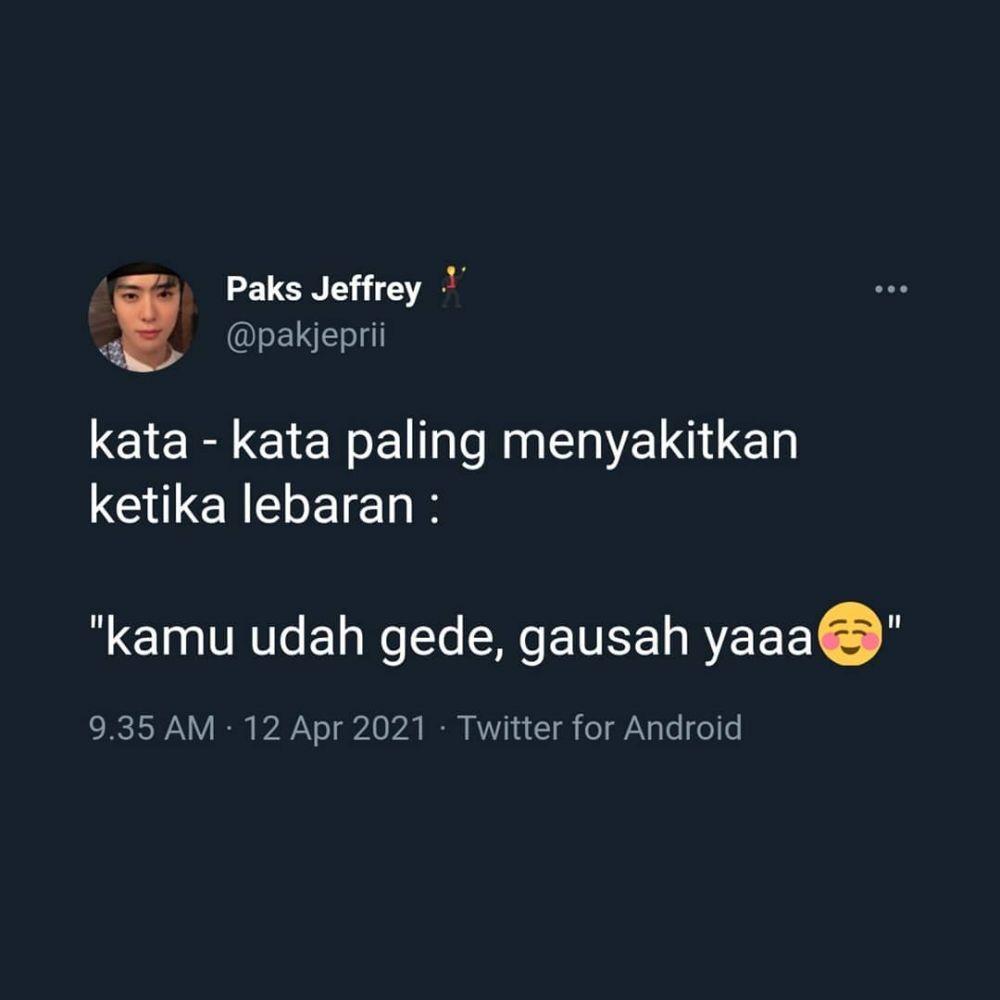
Task: Click the first "kata" in the tweet
Action: pyautogui.click(x=138, y=441)
